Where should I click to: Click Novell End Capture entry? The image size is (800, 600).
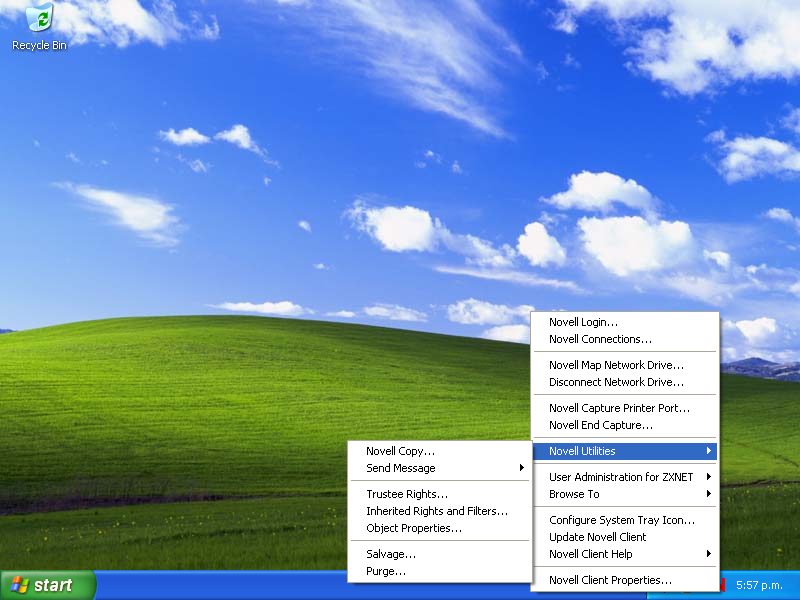click(624, 425)
